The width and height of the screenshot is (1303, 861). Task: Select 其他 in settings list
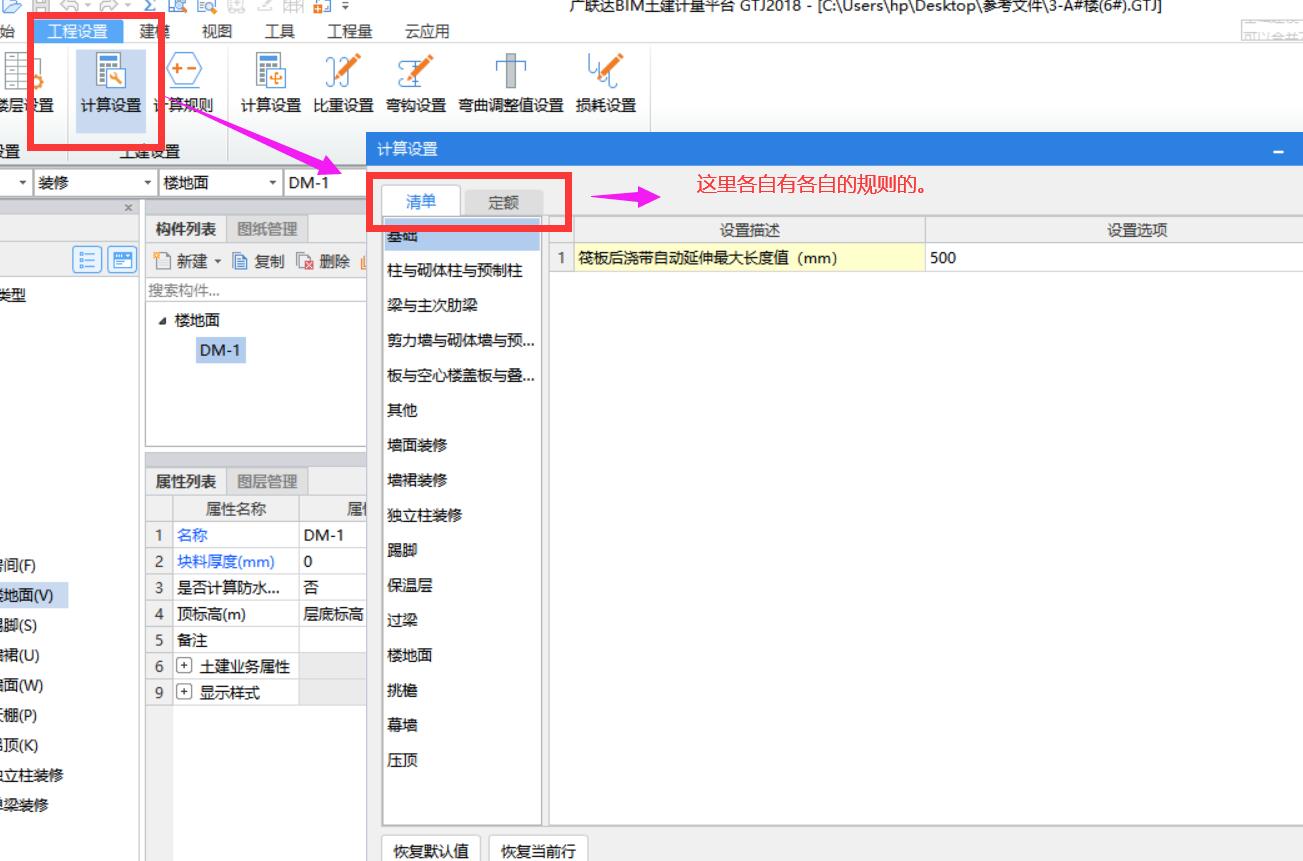[461, 410]
